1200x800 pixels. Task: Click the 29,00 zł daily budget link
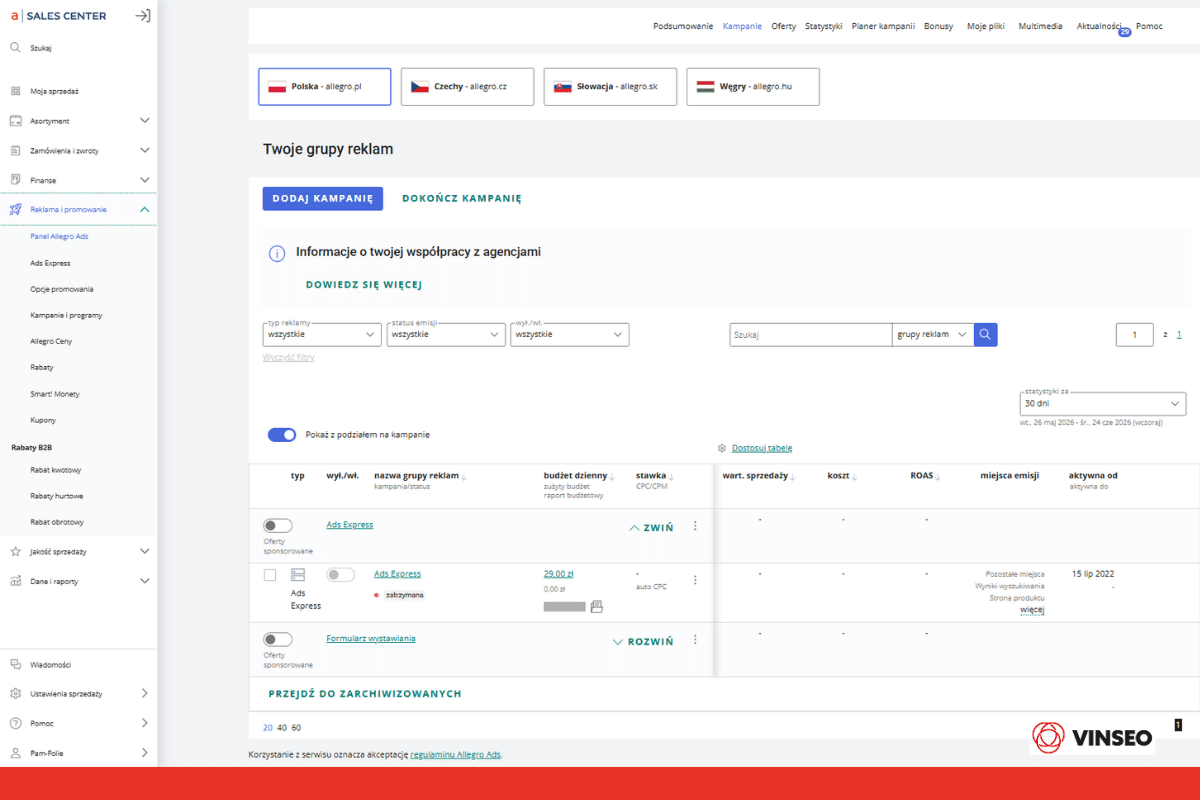click(558, 574)
